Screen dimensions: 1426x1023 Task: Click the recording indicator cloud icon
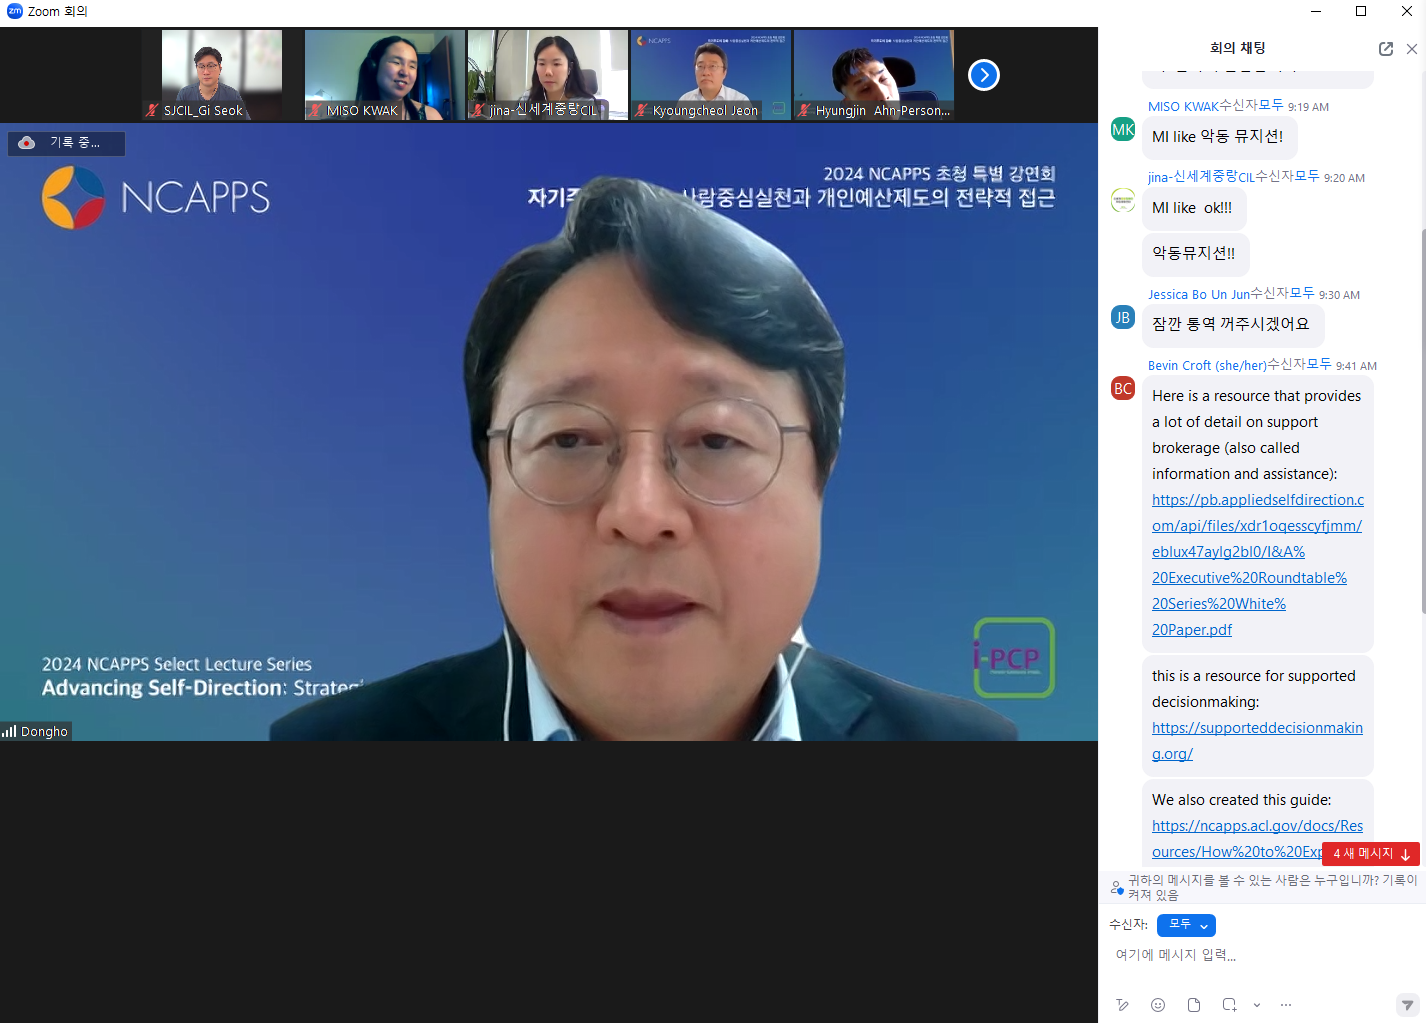coord(27,143)
